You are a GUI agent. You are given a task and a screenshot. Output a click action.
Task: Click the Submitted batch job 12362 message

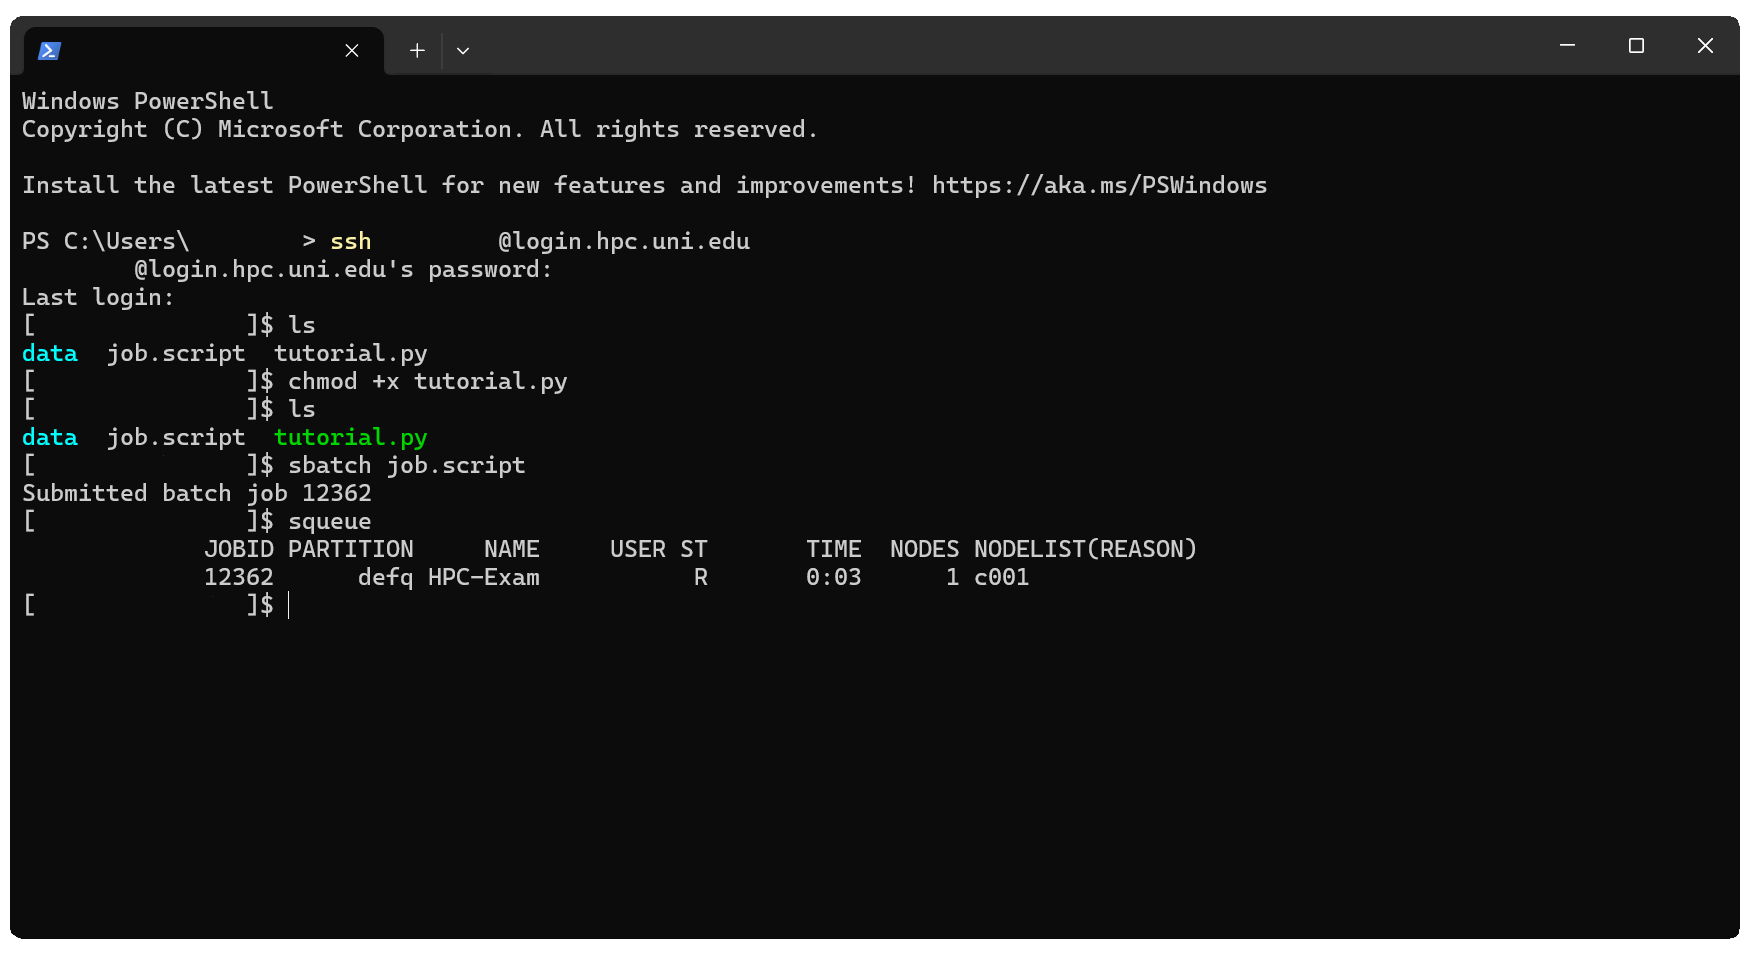tap(197, 494)
